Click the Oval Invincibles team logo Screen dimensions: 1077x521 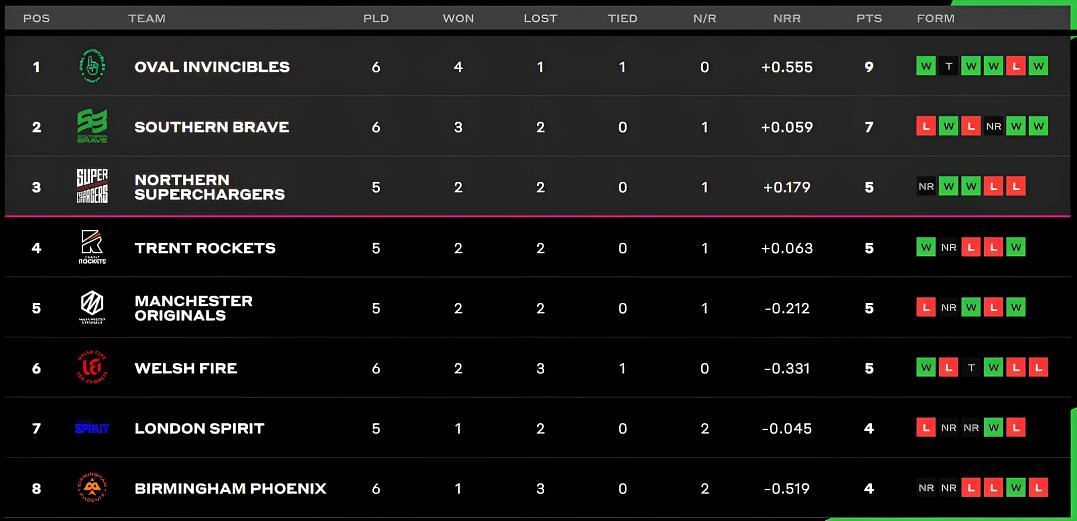point(92,67)
